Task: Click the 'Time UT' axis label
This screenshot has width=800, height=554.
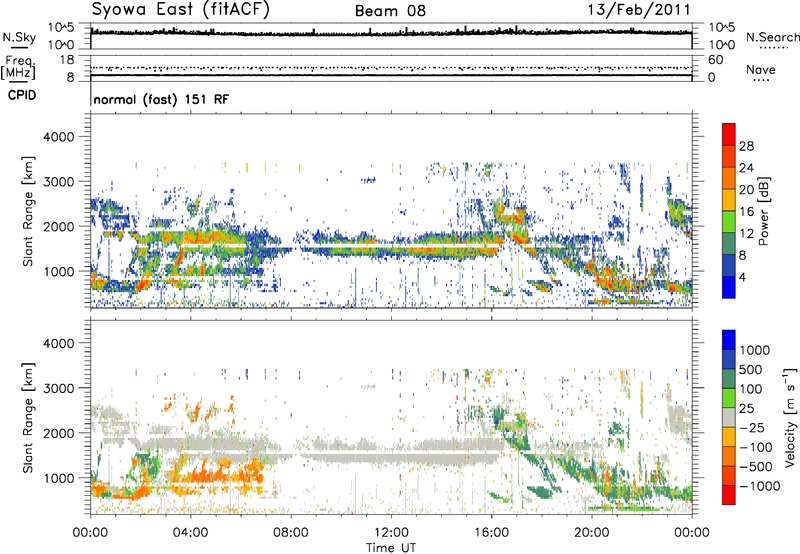Action: point(391,548)
